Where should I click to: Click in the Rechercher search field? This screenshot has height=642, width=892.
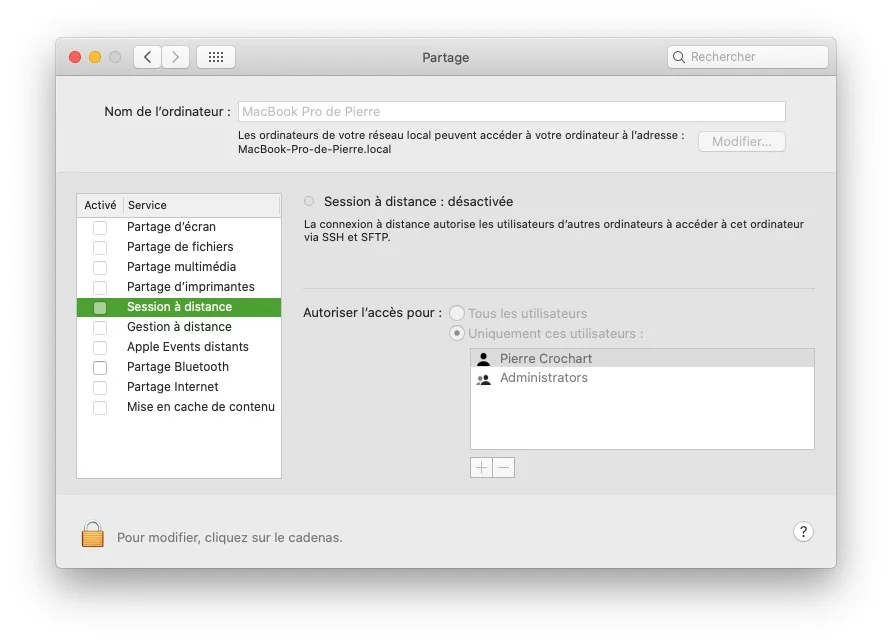(755, 57)
